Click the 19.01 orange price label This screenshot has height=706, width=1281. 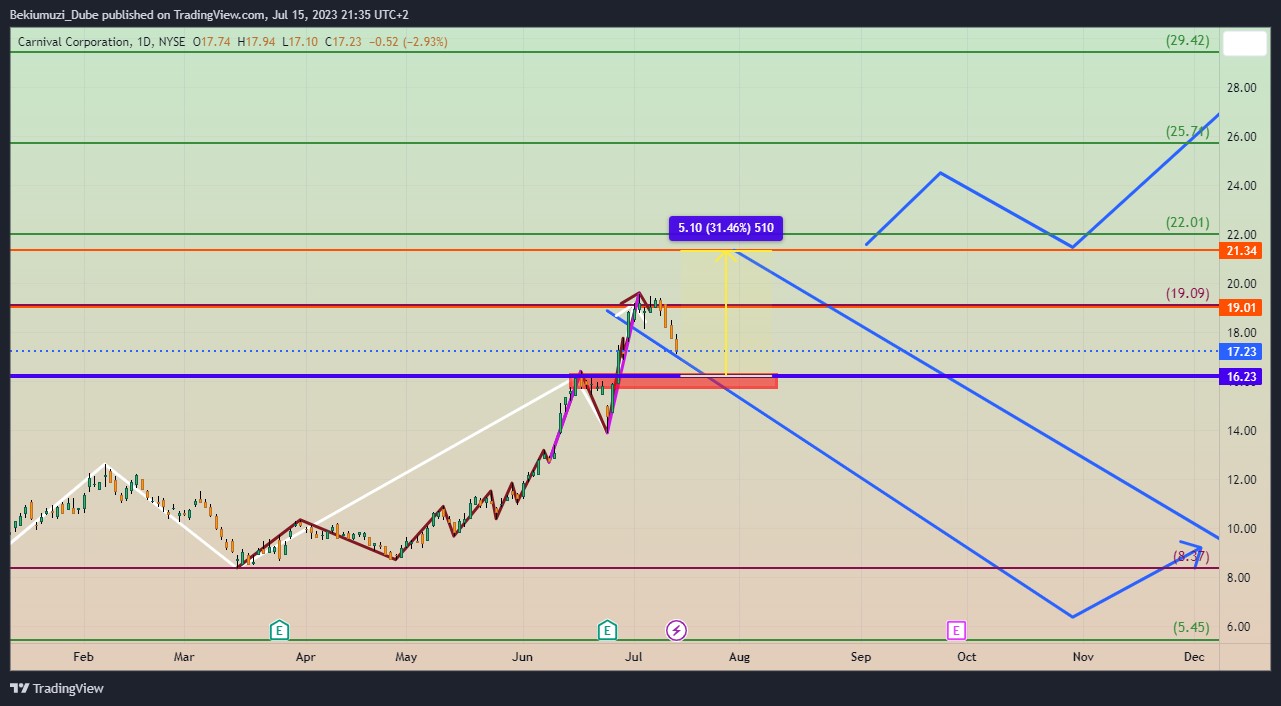pyautogui.click(x=1240, y=308)
